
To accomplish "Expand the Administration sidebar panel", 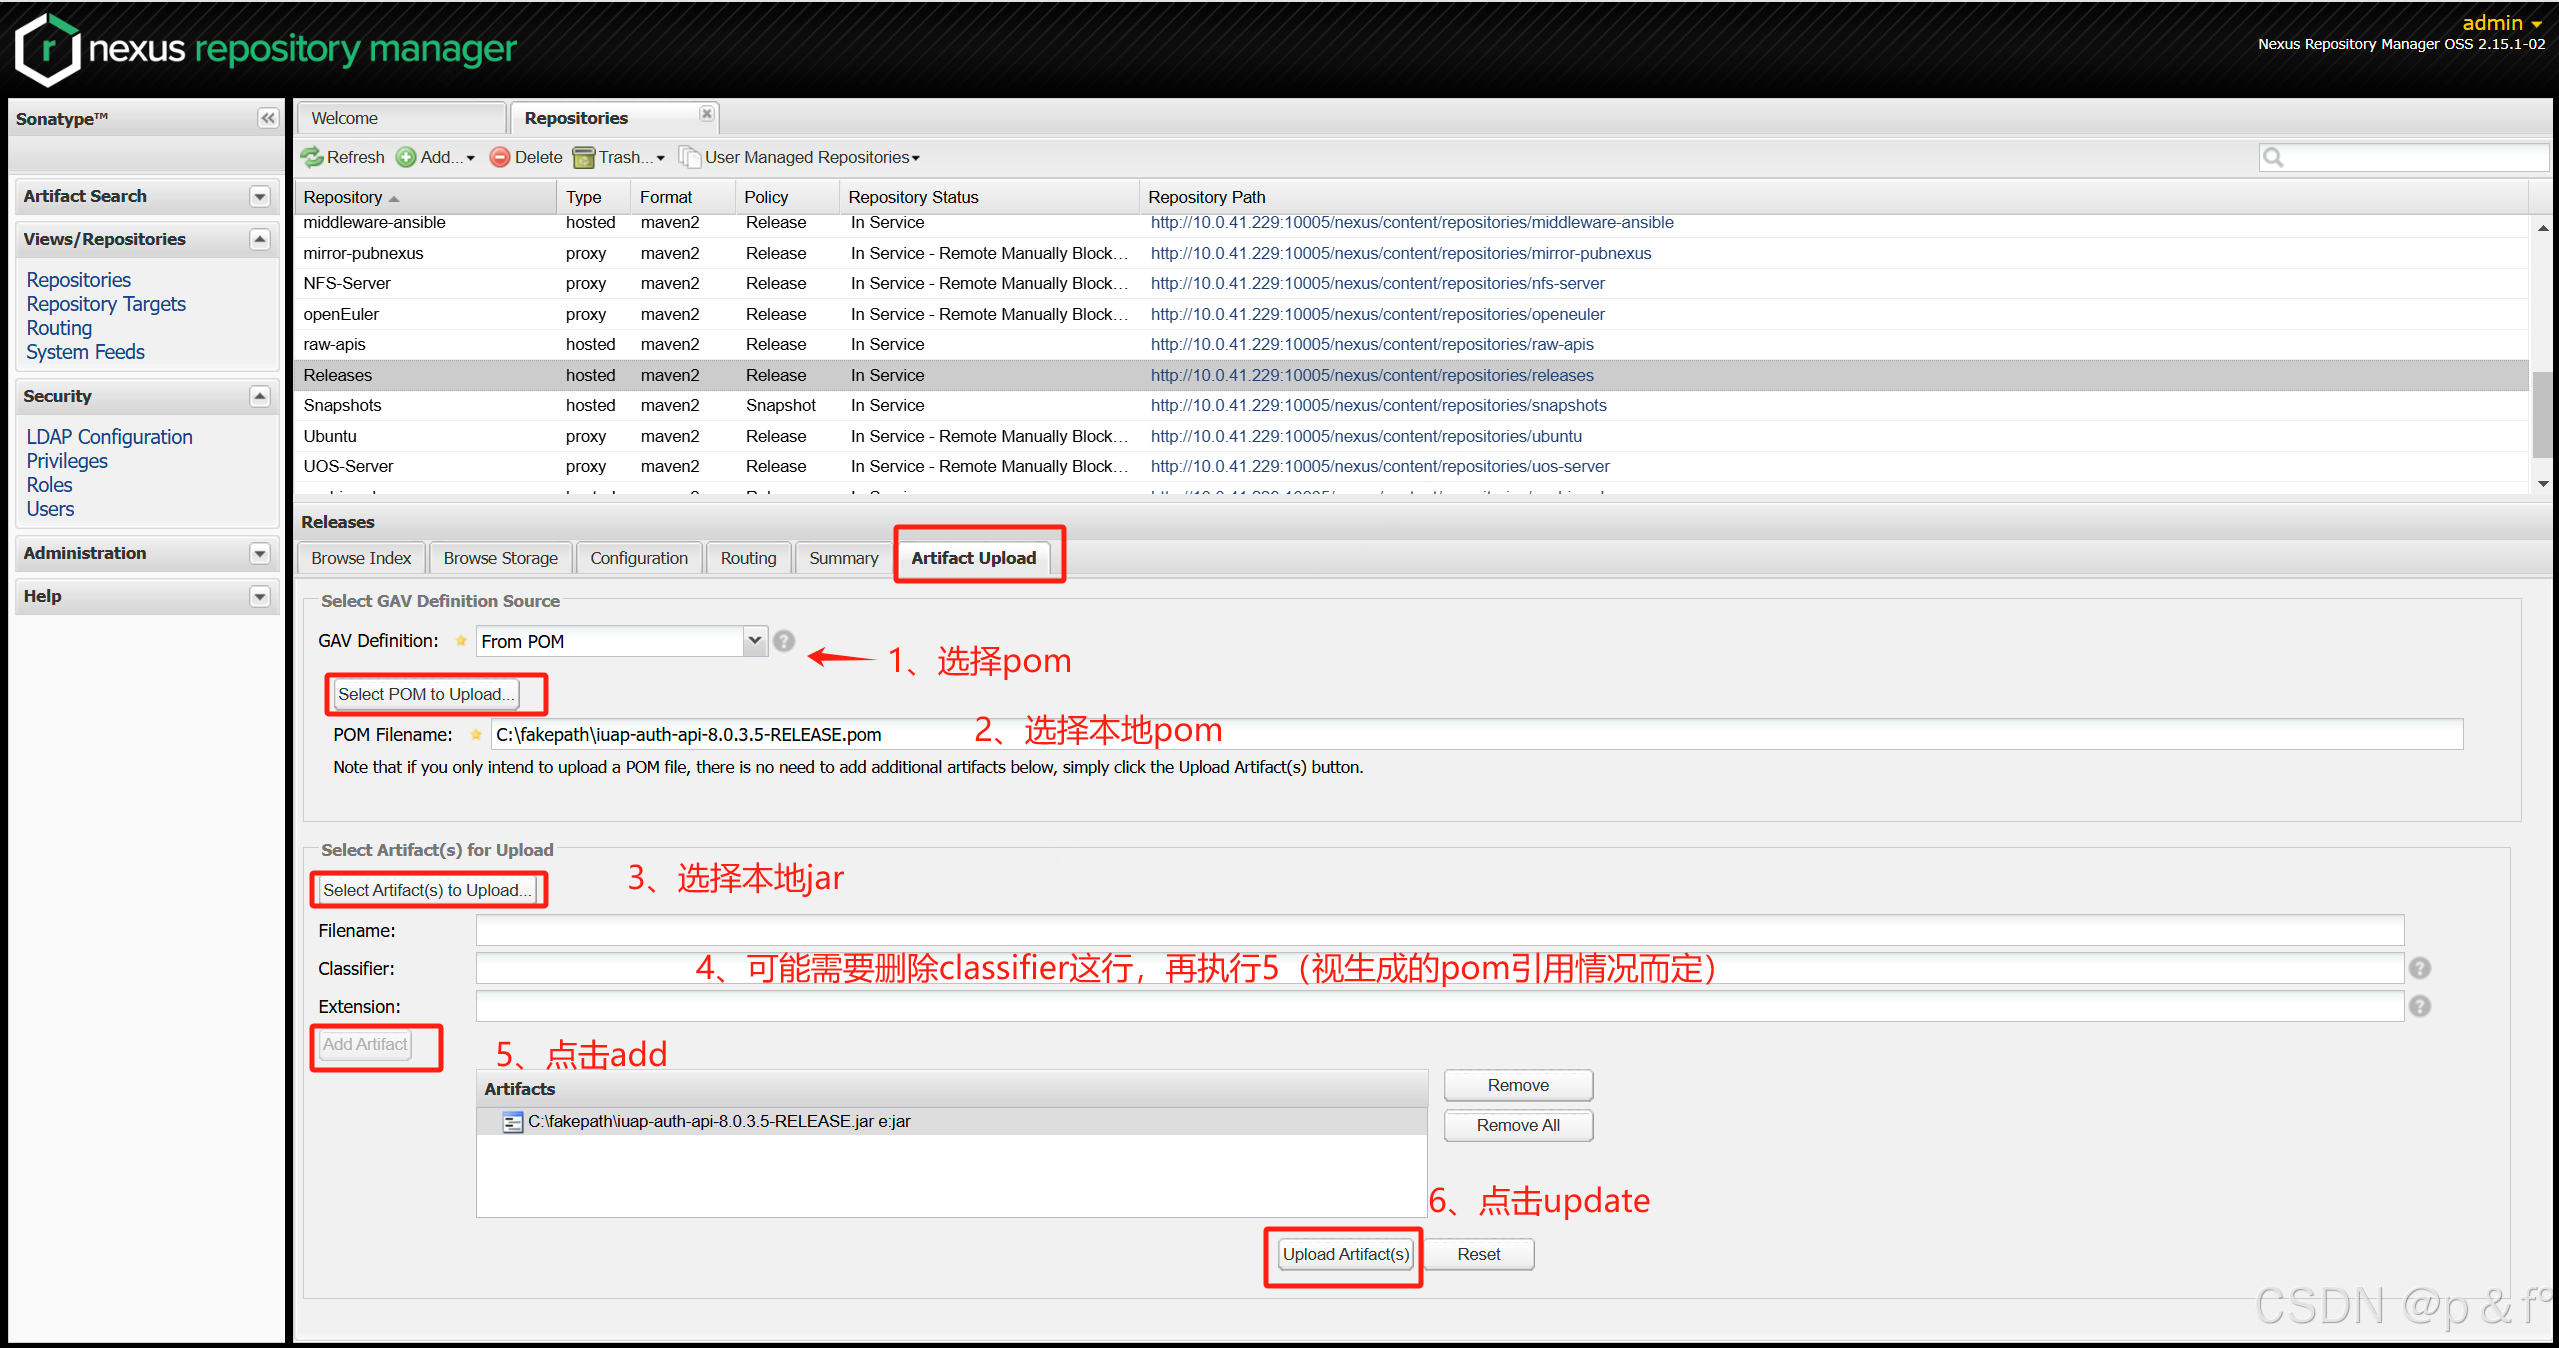I will tap(260, 553).
